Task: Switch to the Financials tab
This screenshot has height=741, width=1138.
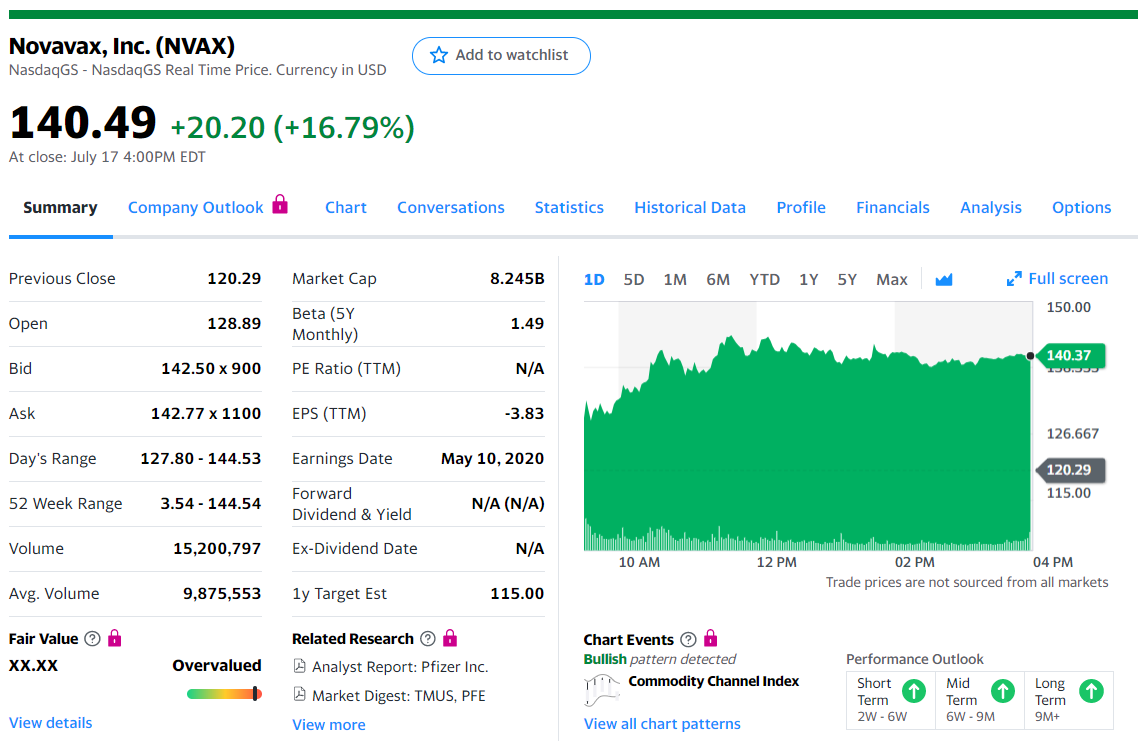Action: coord(893,208)
